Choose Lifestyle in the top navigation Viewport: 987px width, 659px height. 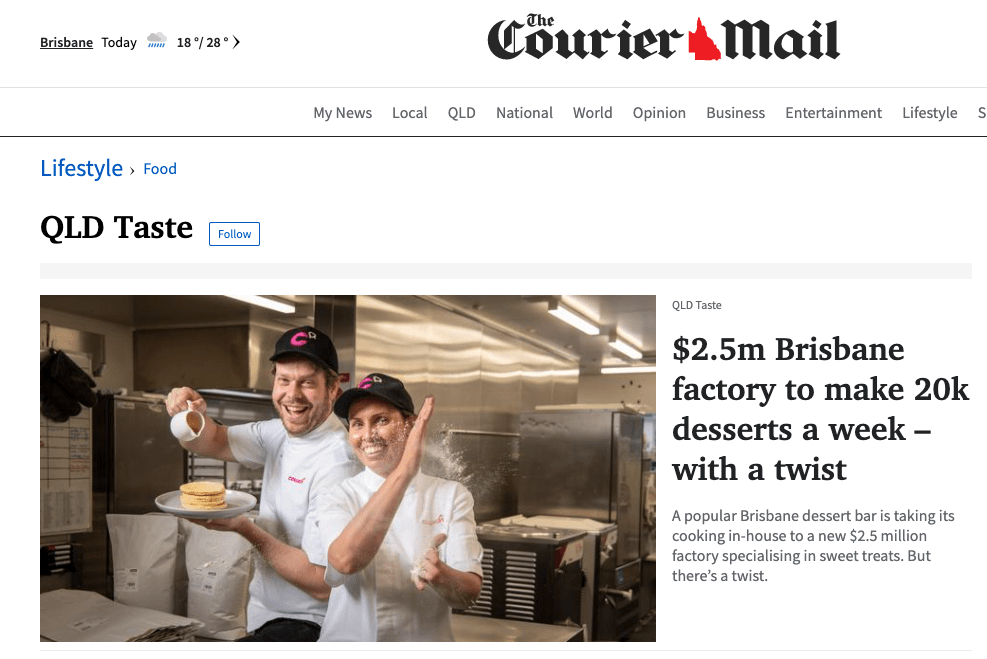pos(930,113)
